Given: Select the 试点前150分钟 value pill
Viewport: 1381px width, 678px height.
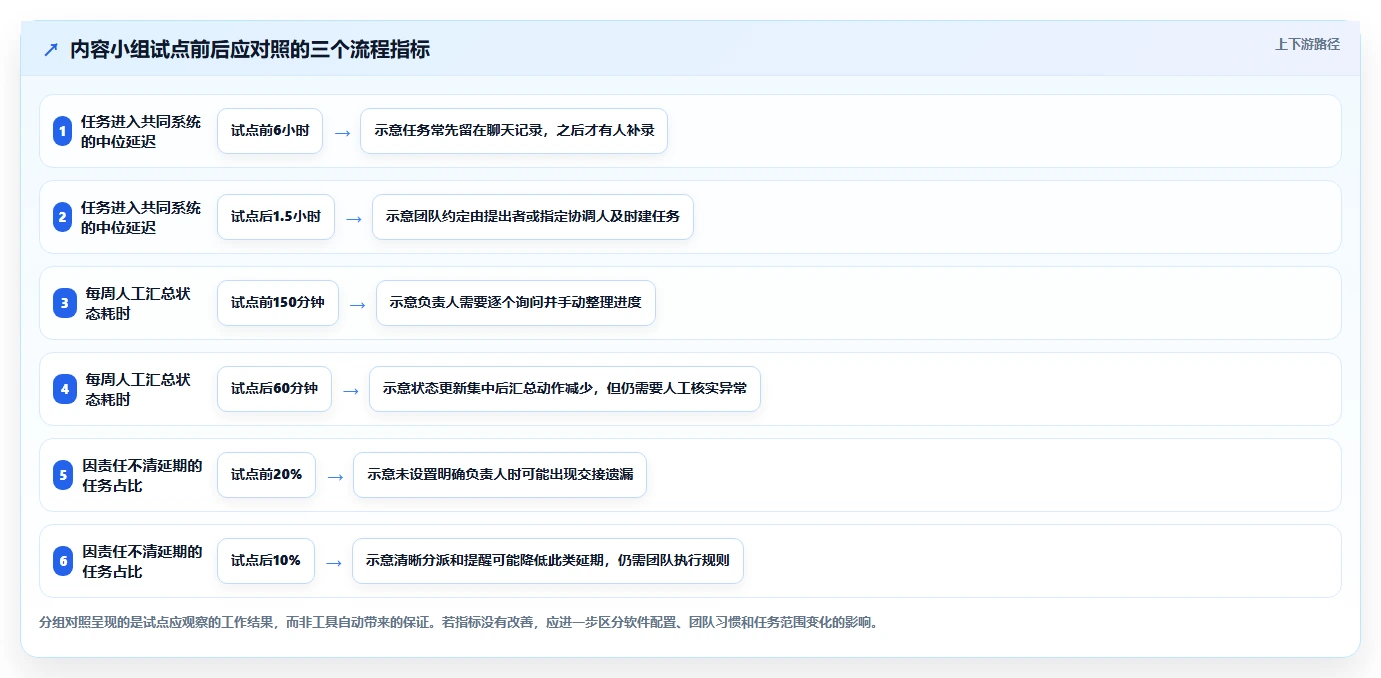Looking at the screenshot, I should (x=278, y=303).
